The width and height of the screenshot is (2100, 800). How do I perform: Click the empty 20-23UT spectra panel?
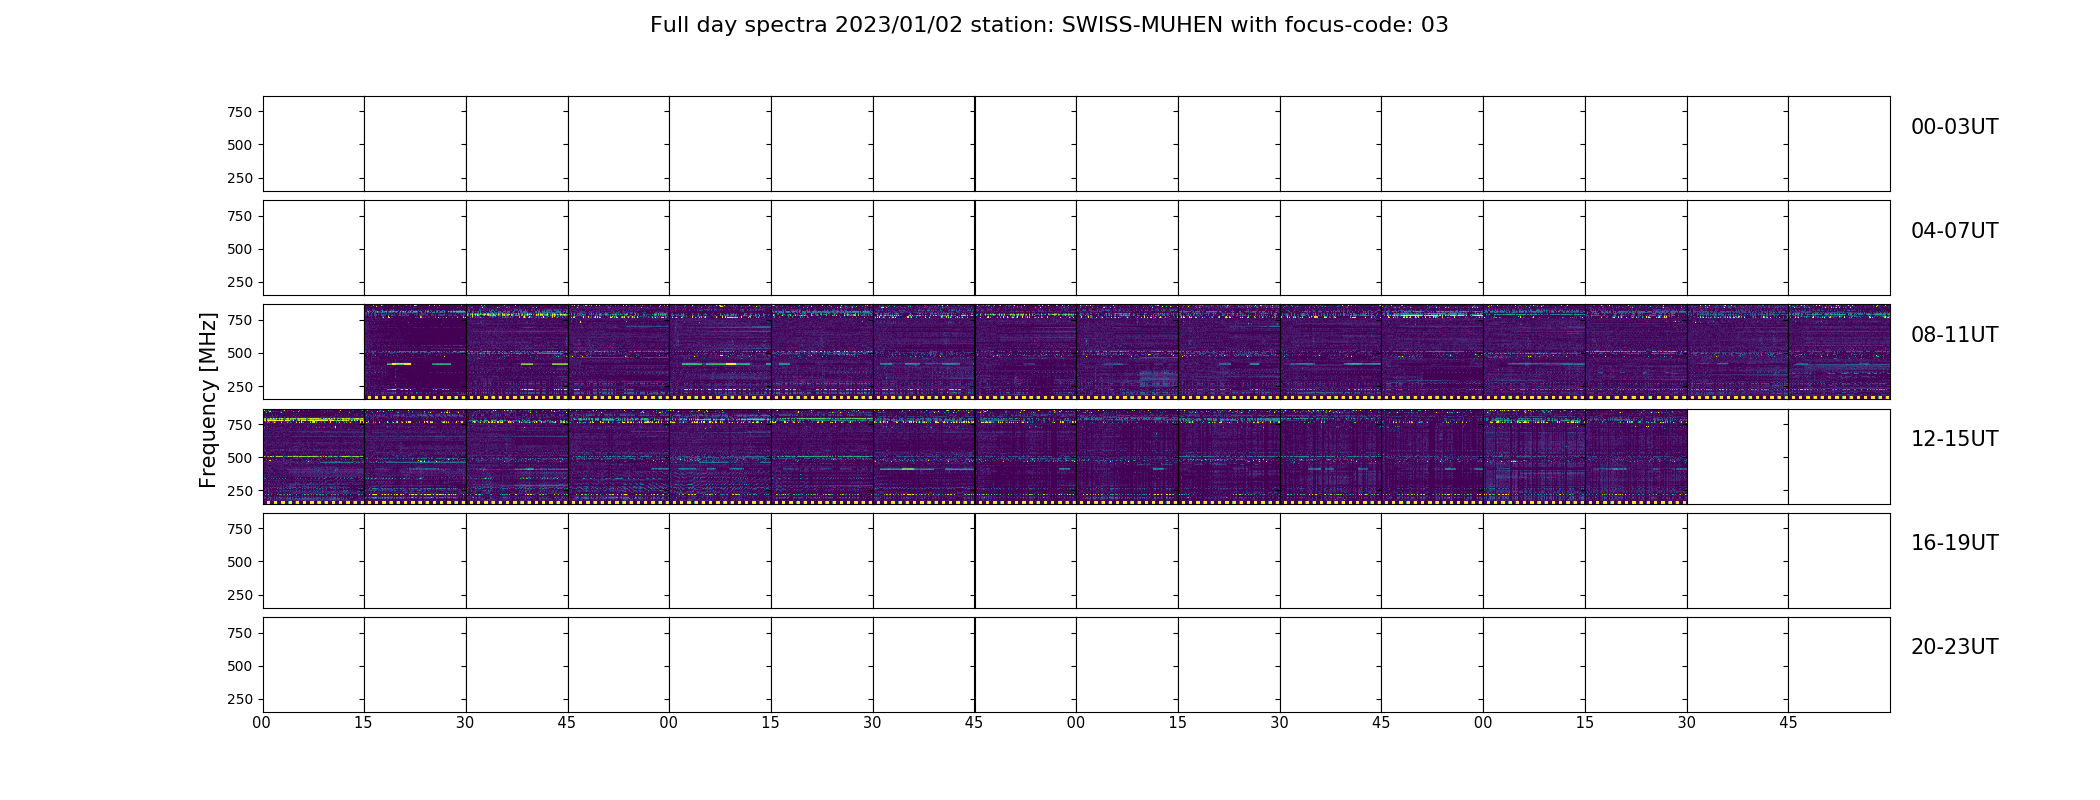click(x=1076, y=665)
